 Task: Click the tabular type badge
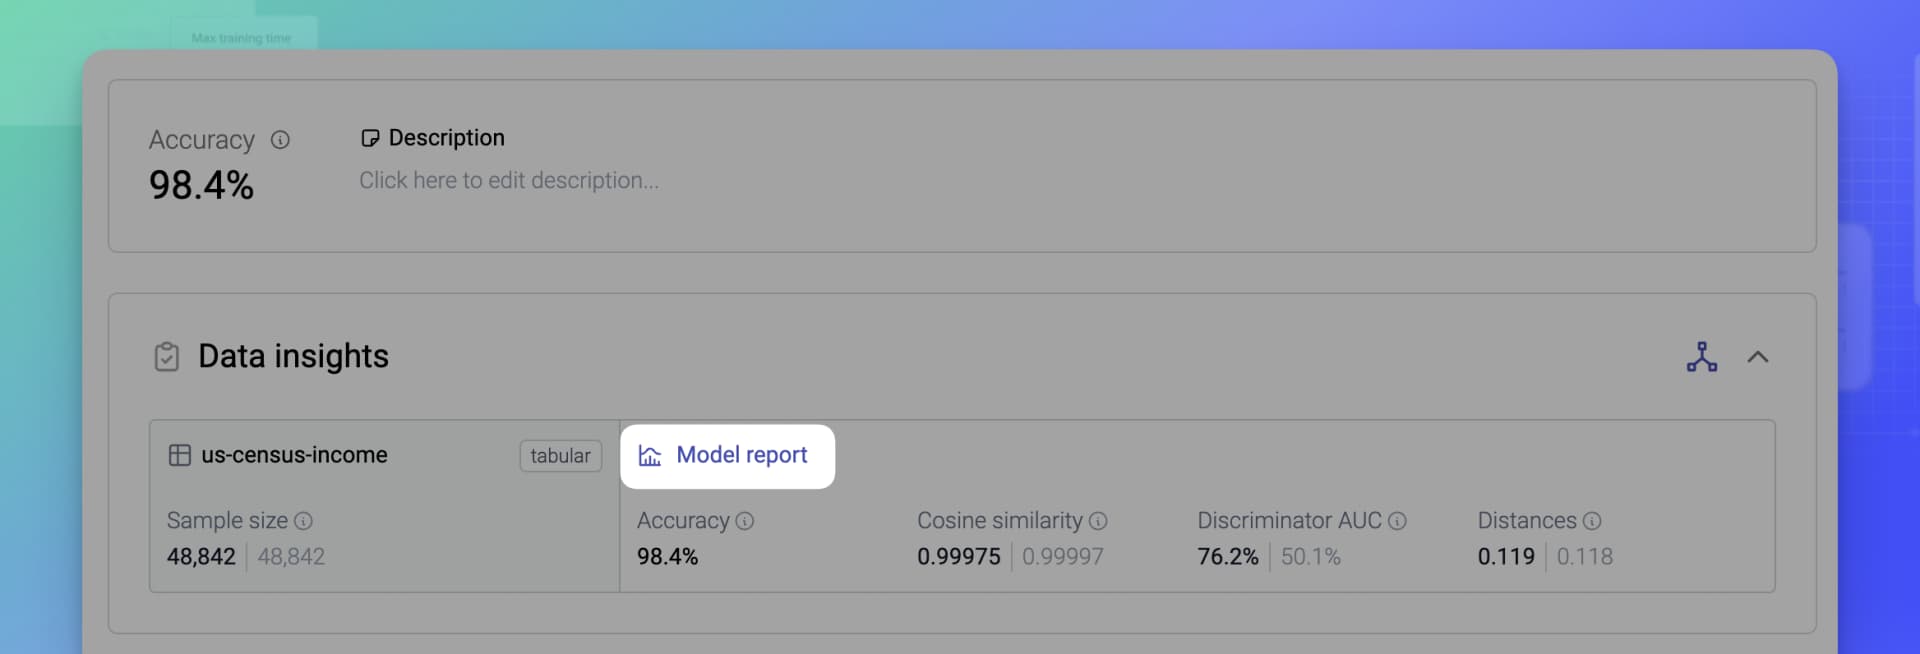coord(560,456)
